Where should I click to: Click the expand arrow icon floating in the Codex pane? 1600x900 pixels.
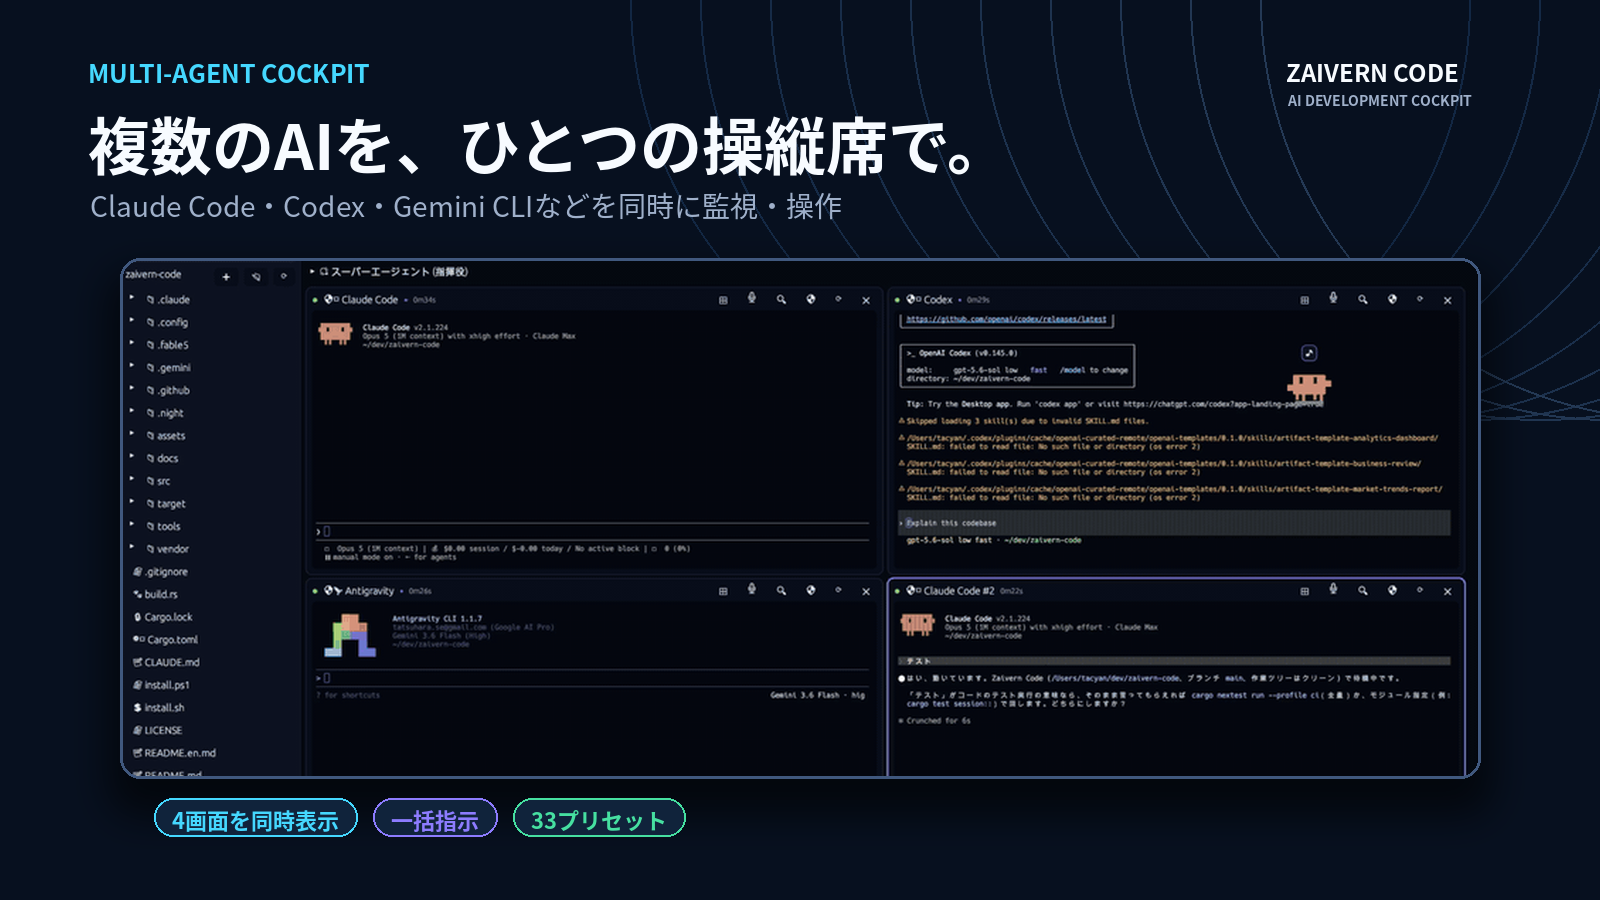coord(1309,353)
